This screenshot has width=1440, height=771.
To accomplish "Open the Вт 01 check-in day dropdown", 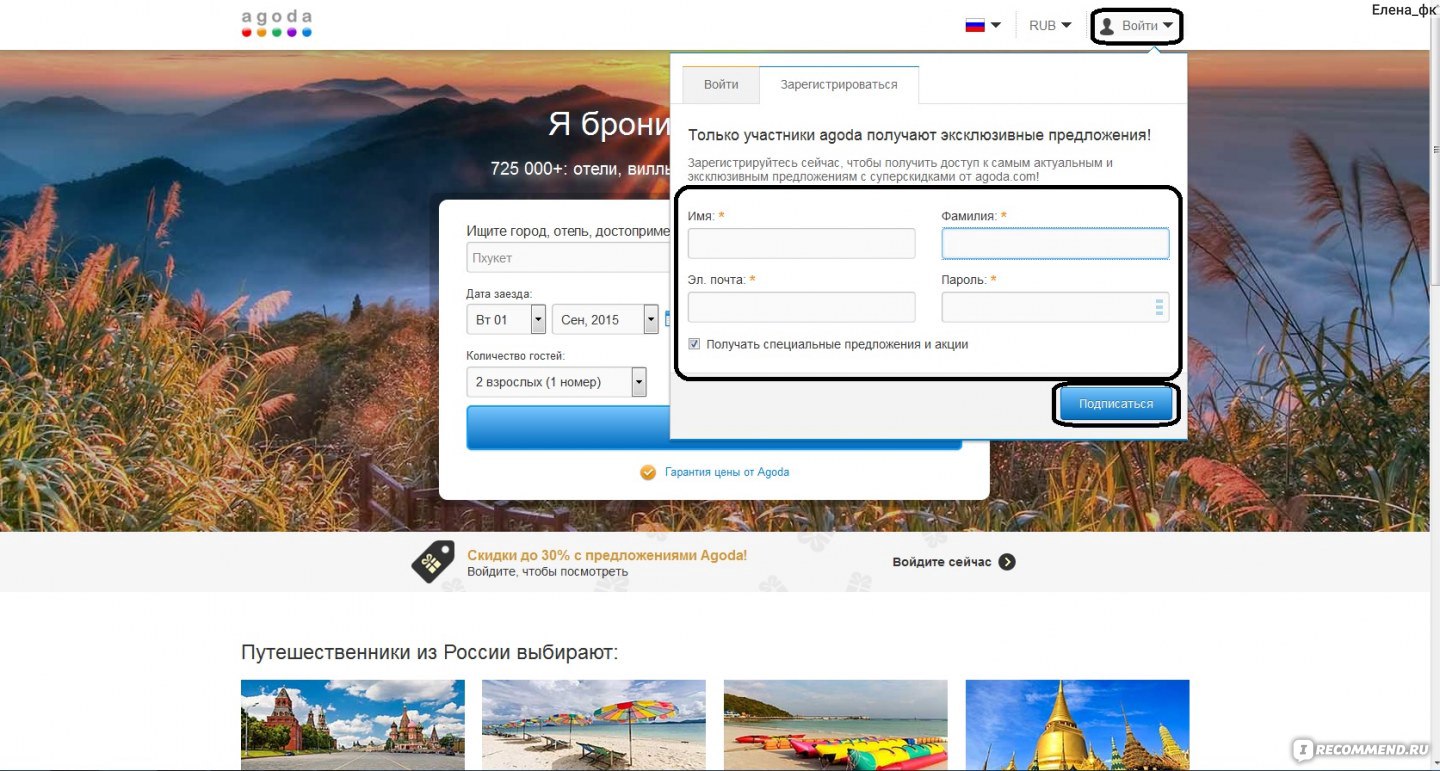I will (x=506, y=320).
